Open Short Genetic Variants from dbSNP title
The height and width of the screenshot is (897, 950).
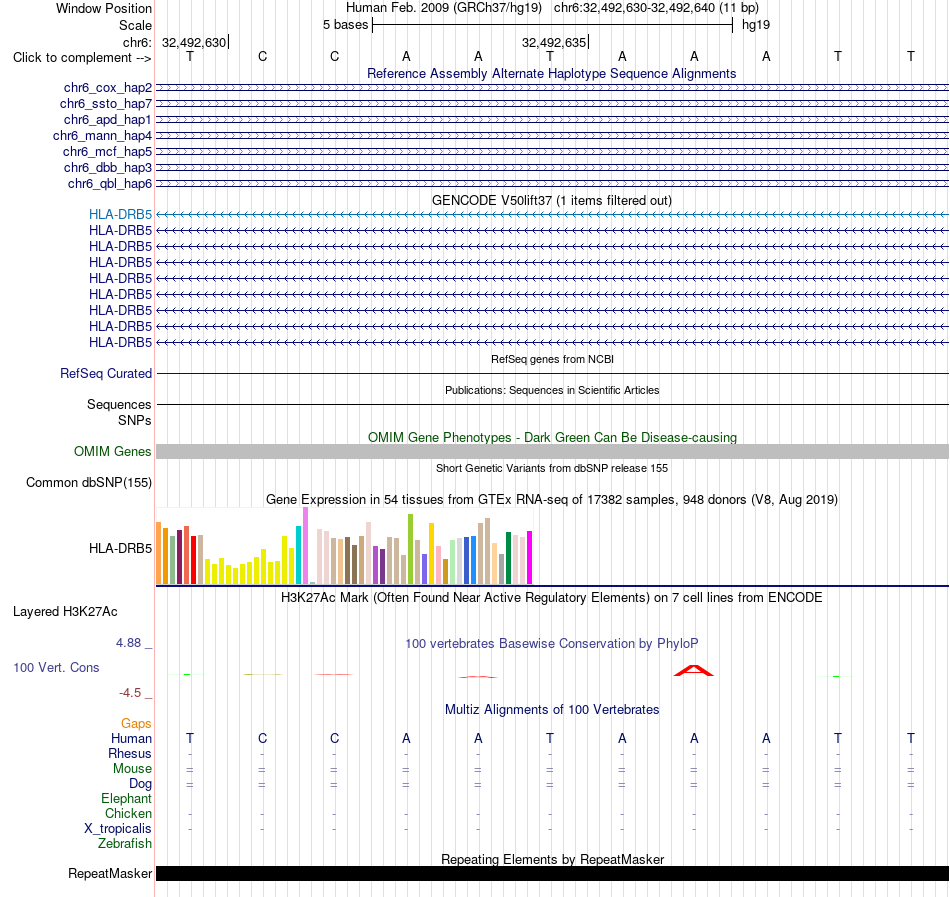552,468
